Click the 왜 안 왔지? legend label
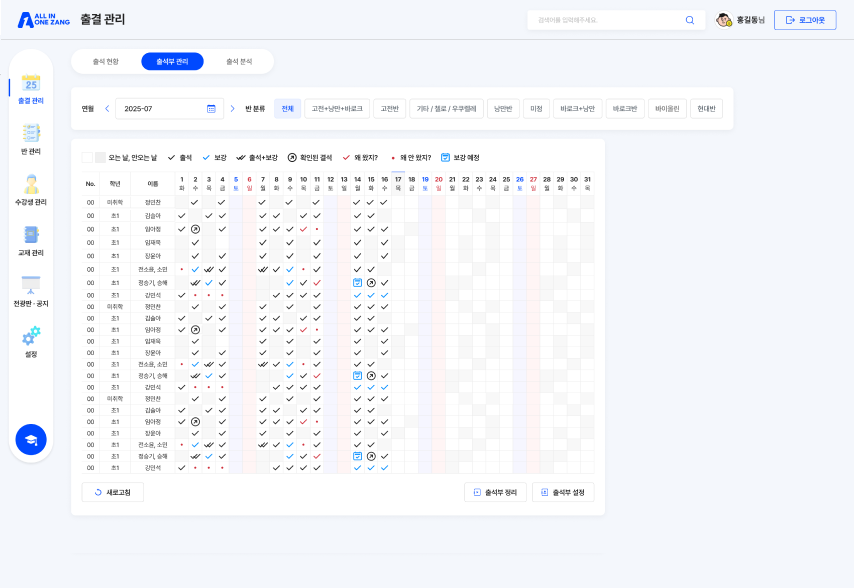 click(416, 158)
